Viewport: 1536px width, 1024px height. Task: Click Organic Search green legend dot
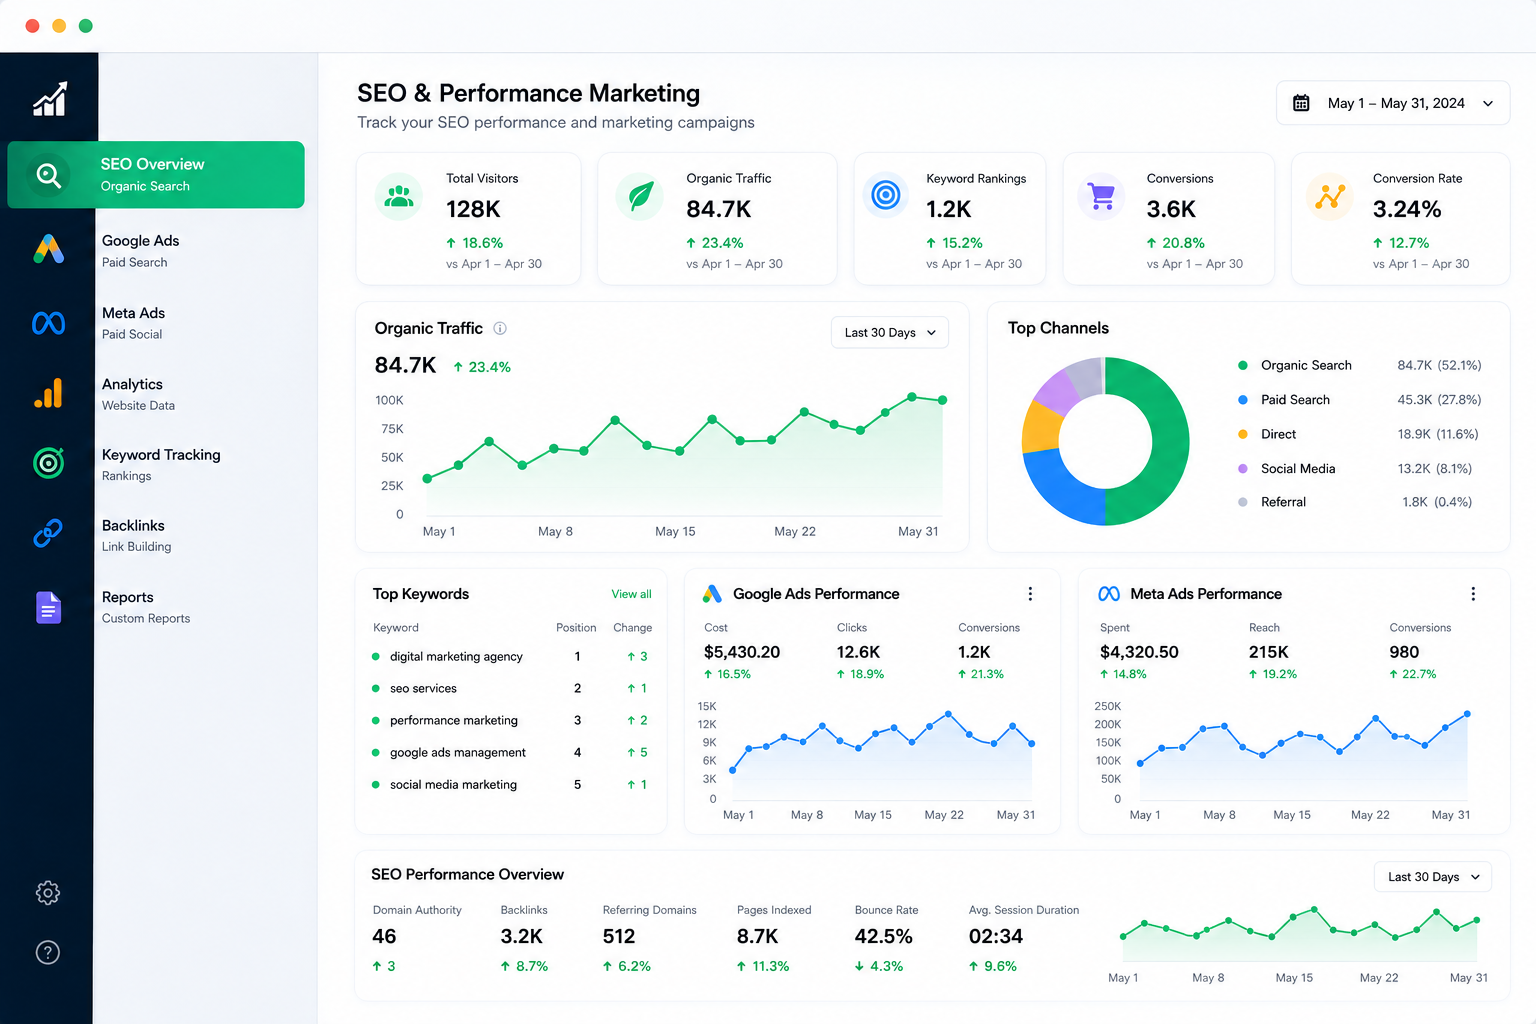tap(1242, 365)
